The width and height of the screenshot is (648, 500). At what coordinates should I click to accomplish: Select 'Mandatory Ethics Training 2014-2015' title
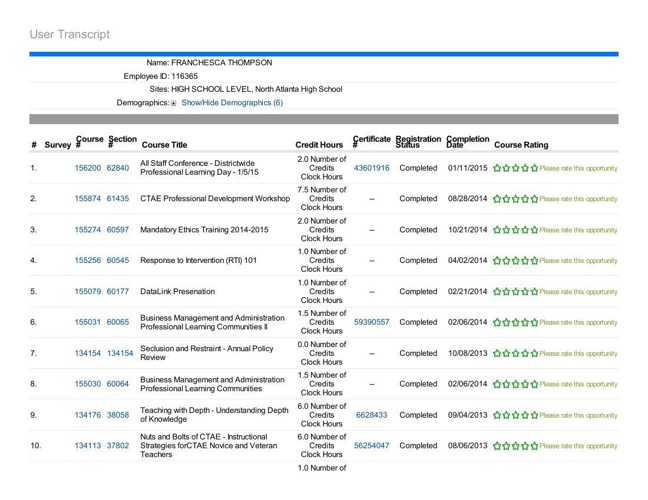click(x=204, y=229)
